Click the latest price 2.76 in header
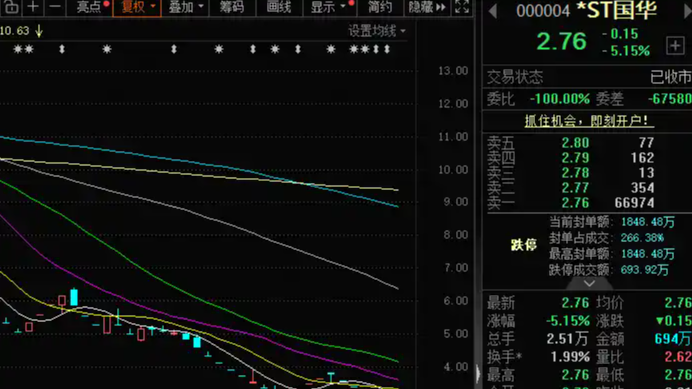Image resolution: width=692 pixels, height=389 pixels. point(561,42)
